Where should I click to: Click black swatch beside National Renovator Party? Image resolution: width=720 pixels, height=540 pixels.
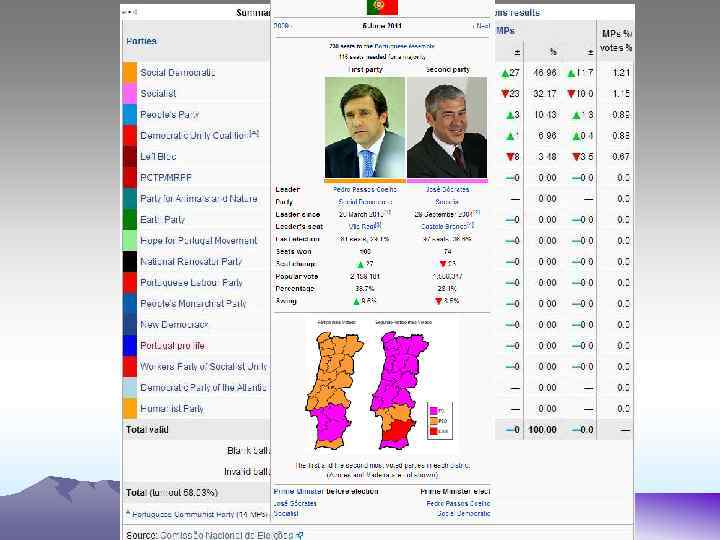point(130,261)
